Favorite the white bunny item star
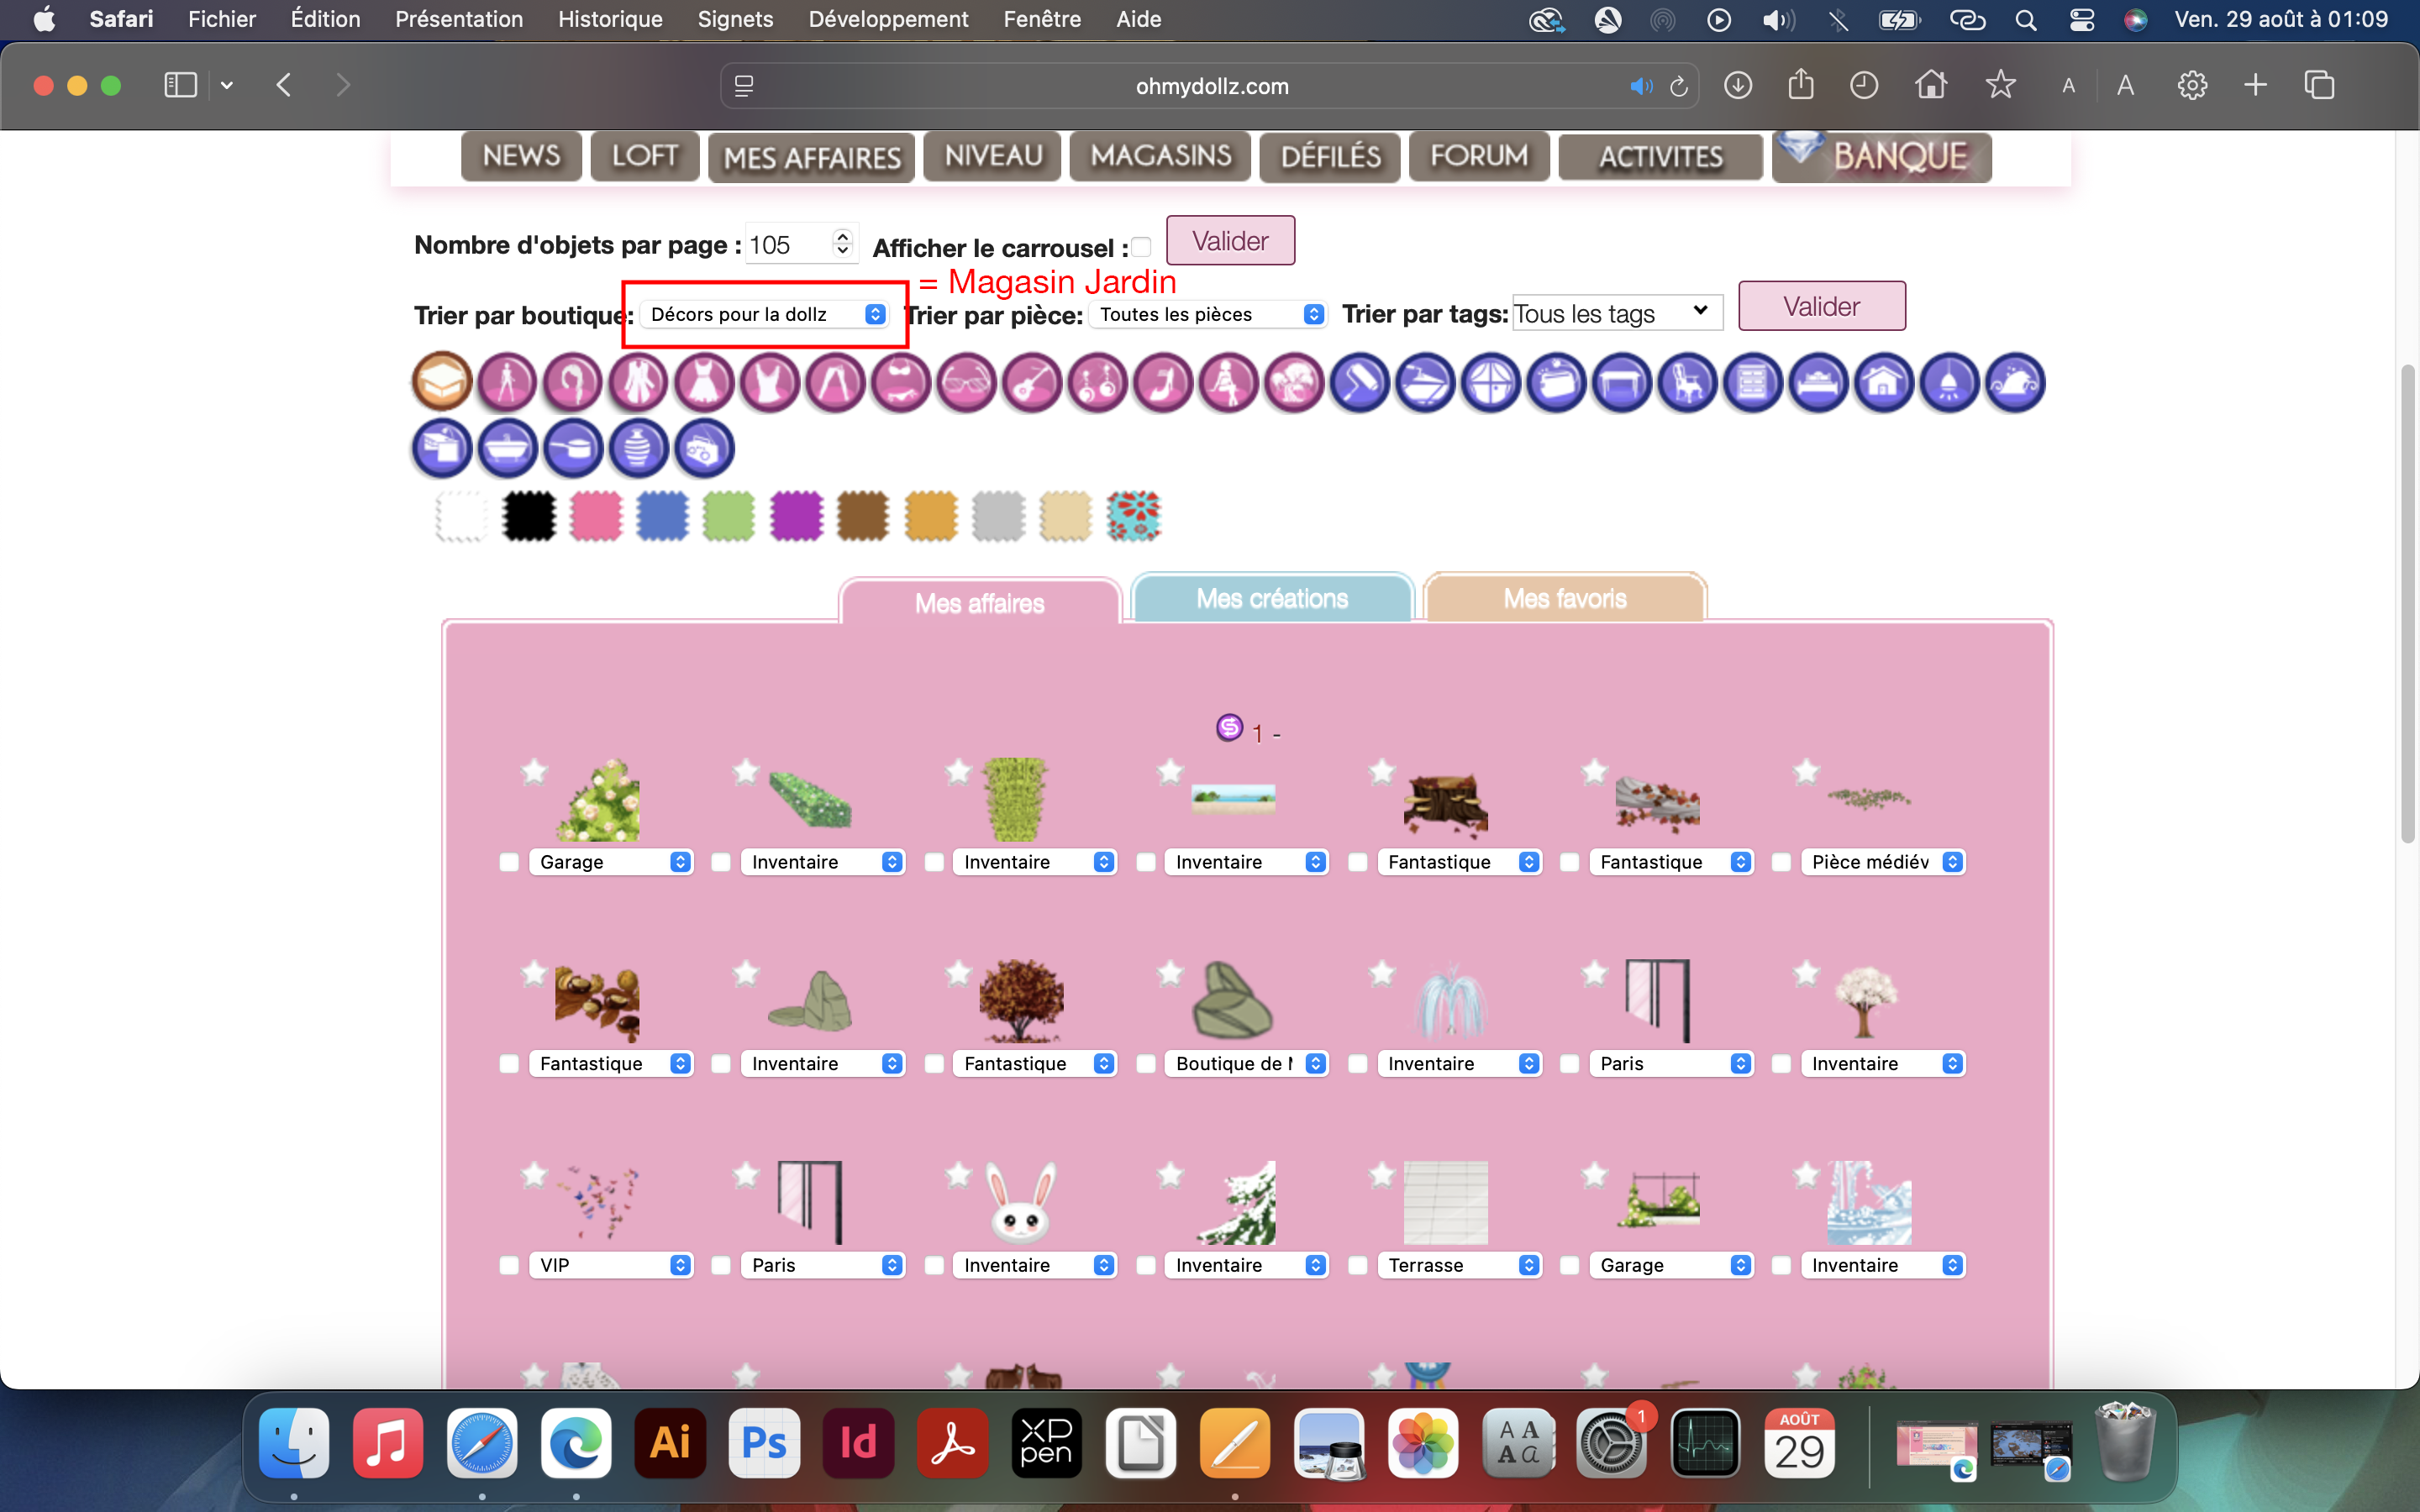Viewport: 2420px width, 1512px height. [958, 1174]
